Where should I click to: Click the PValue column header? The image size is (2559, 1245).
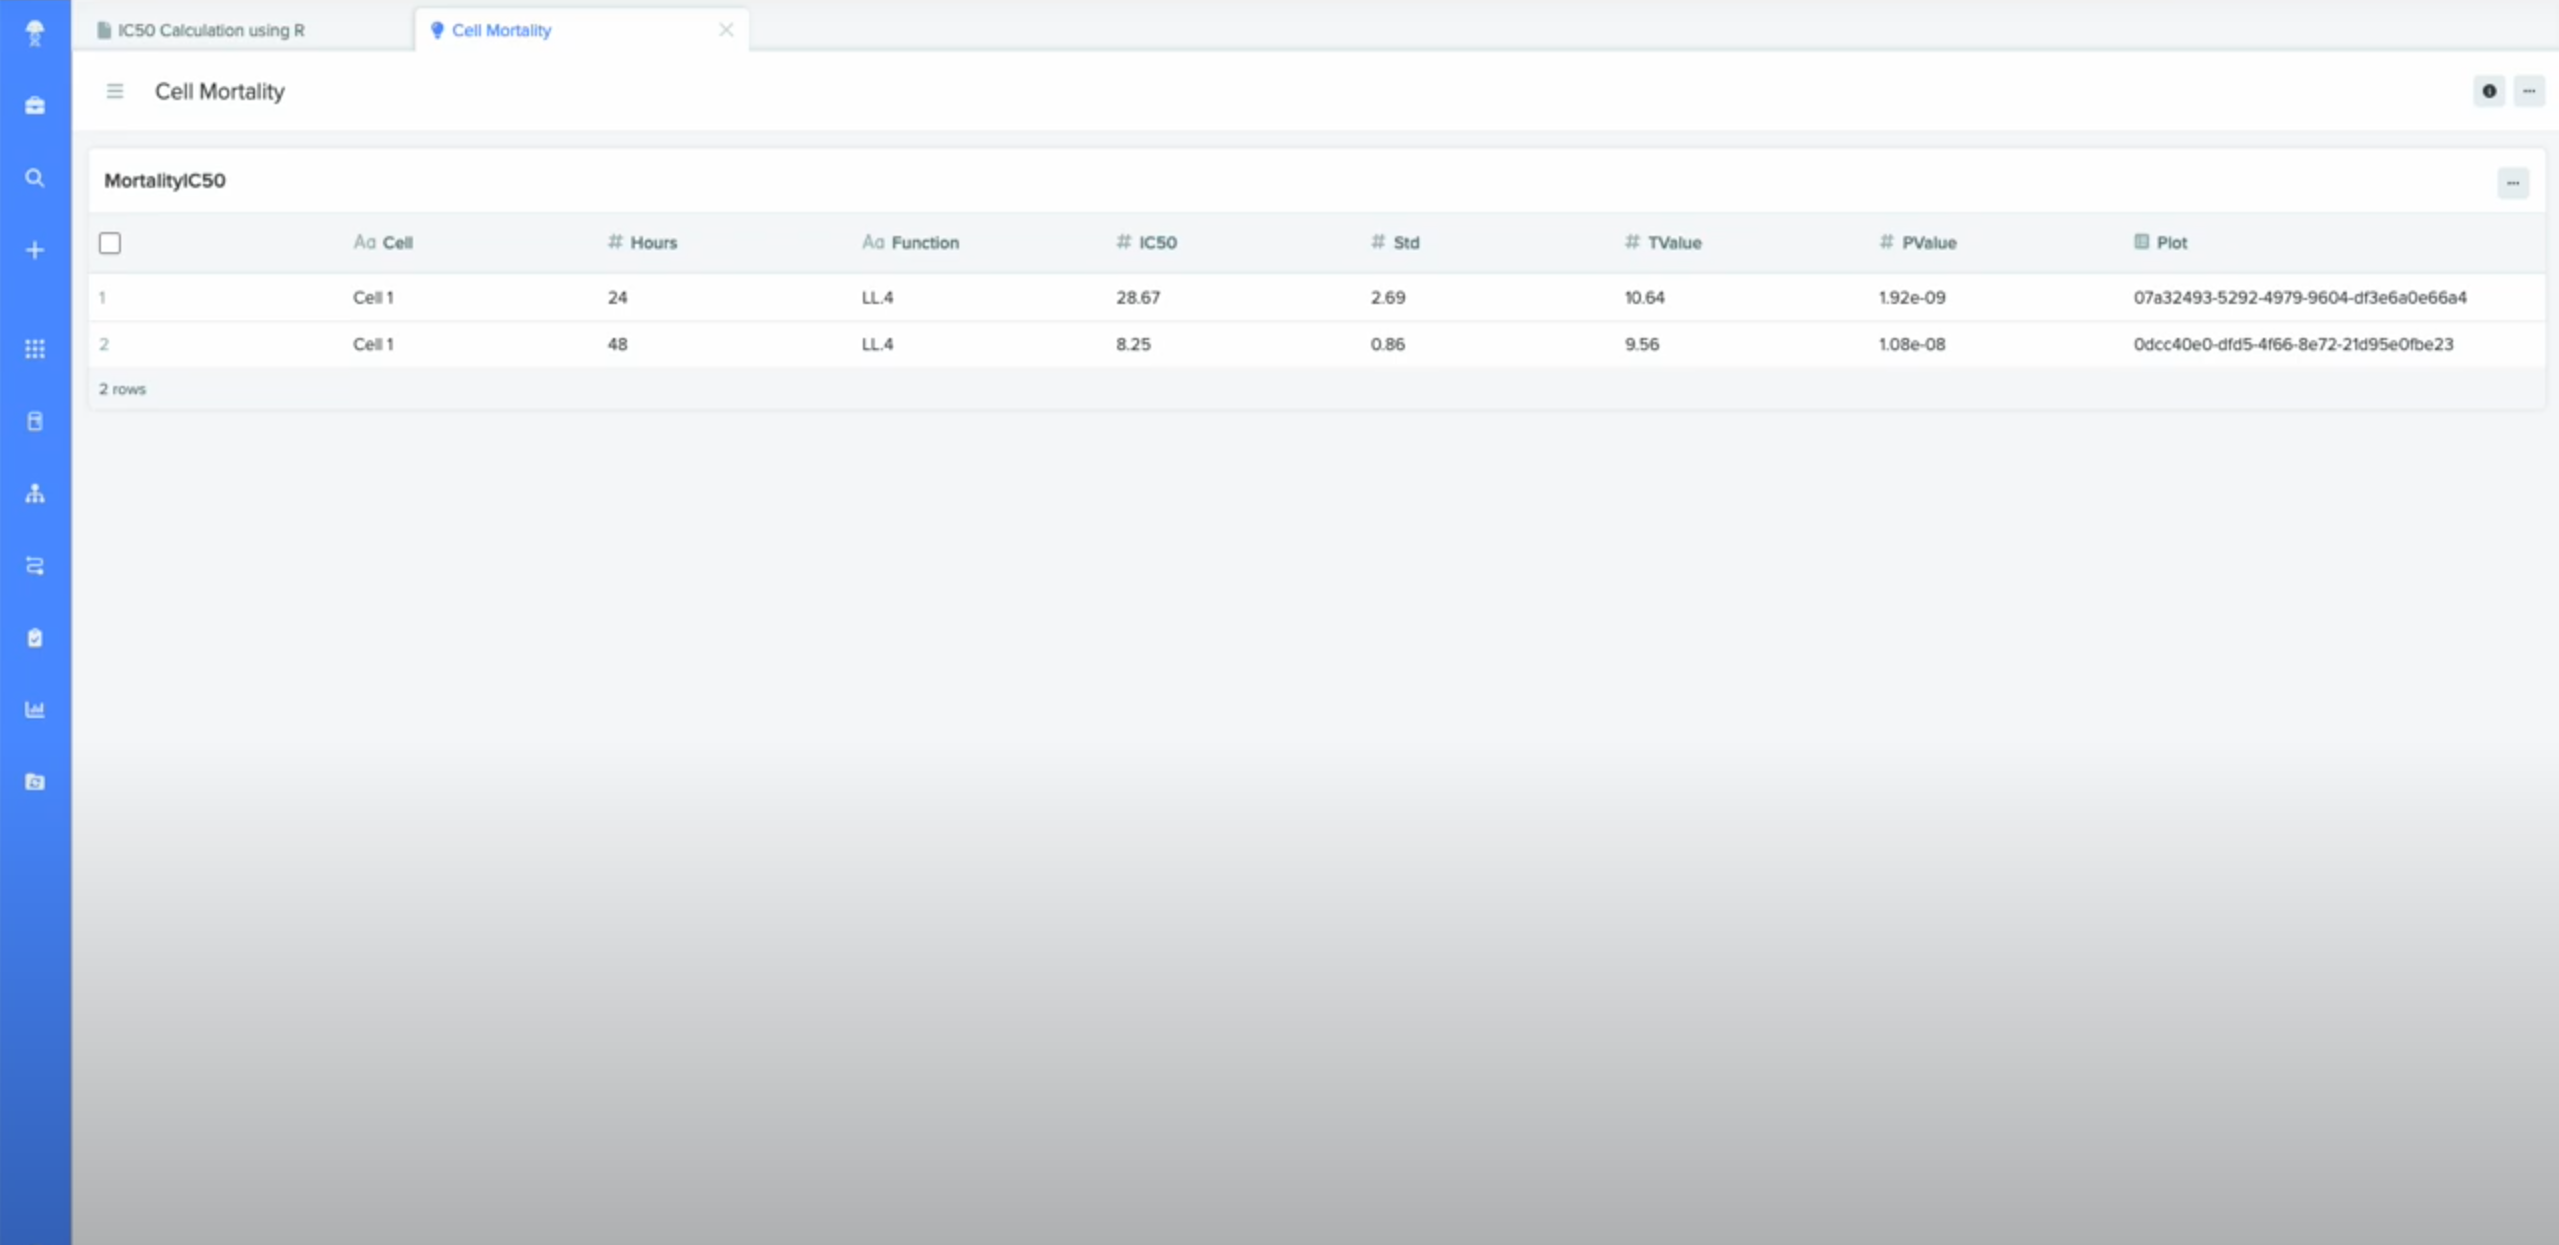pos(1928,243)
